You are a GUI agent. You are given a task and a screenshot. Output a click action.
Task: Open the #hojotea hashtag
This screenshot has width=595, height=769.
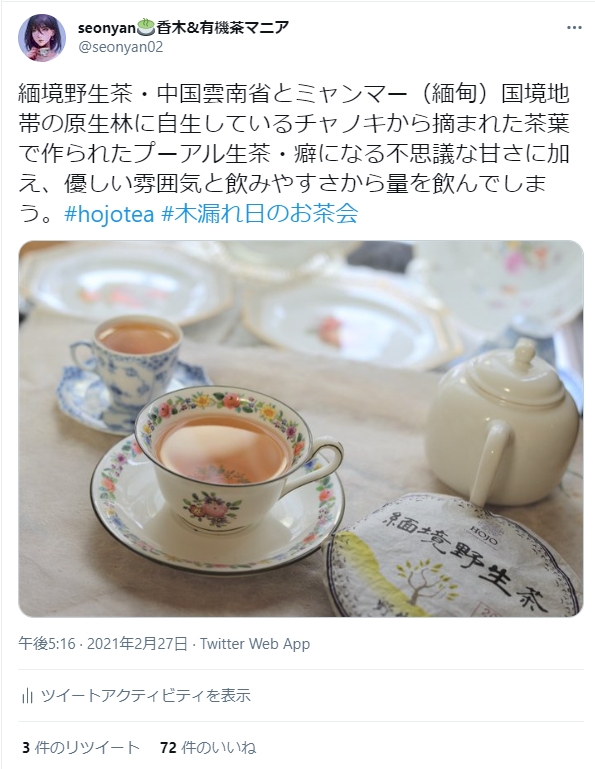coord(109,214)
